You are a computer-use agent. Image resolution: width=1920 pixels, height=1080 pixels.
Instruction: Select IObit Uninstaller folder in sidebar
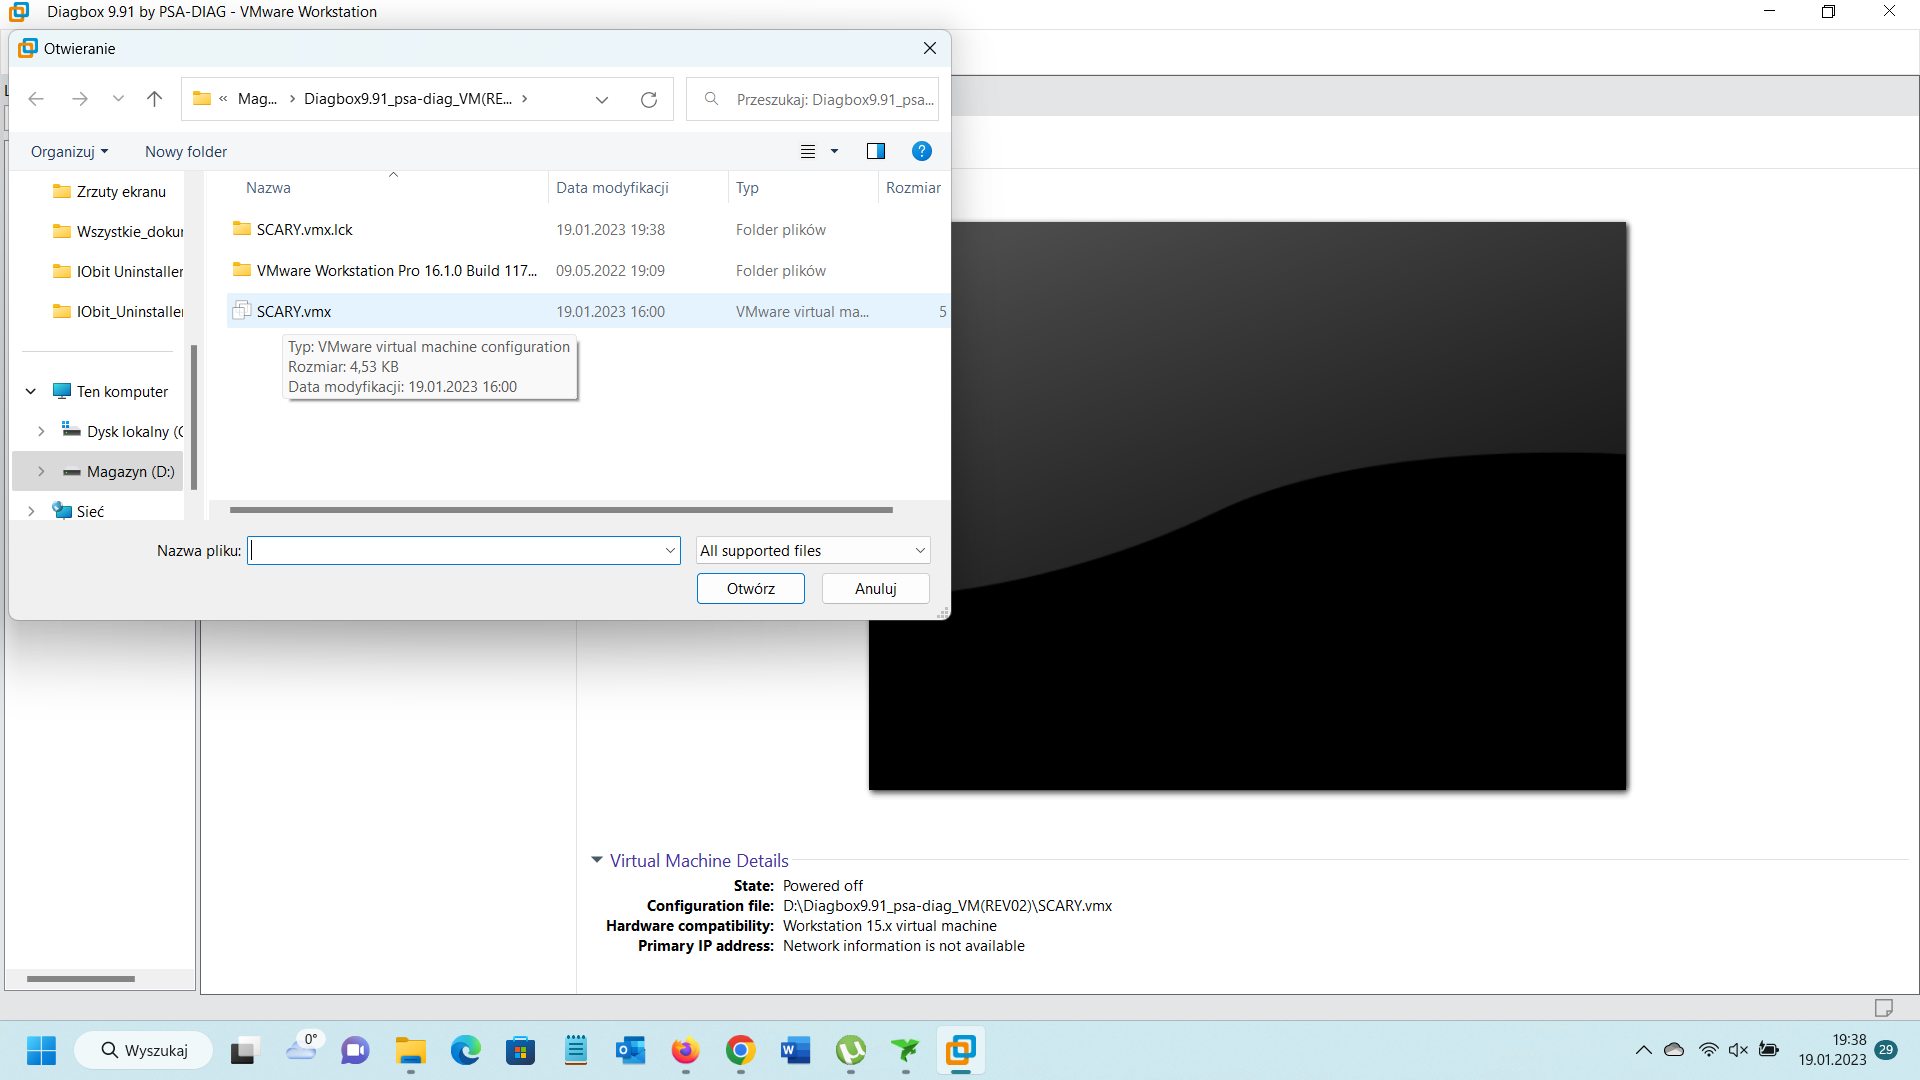coord(118,272)
